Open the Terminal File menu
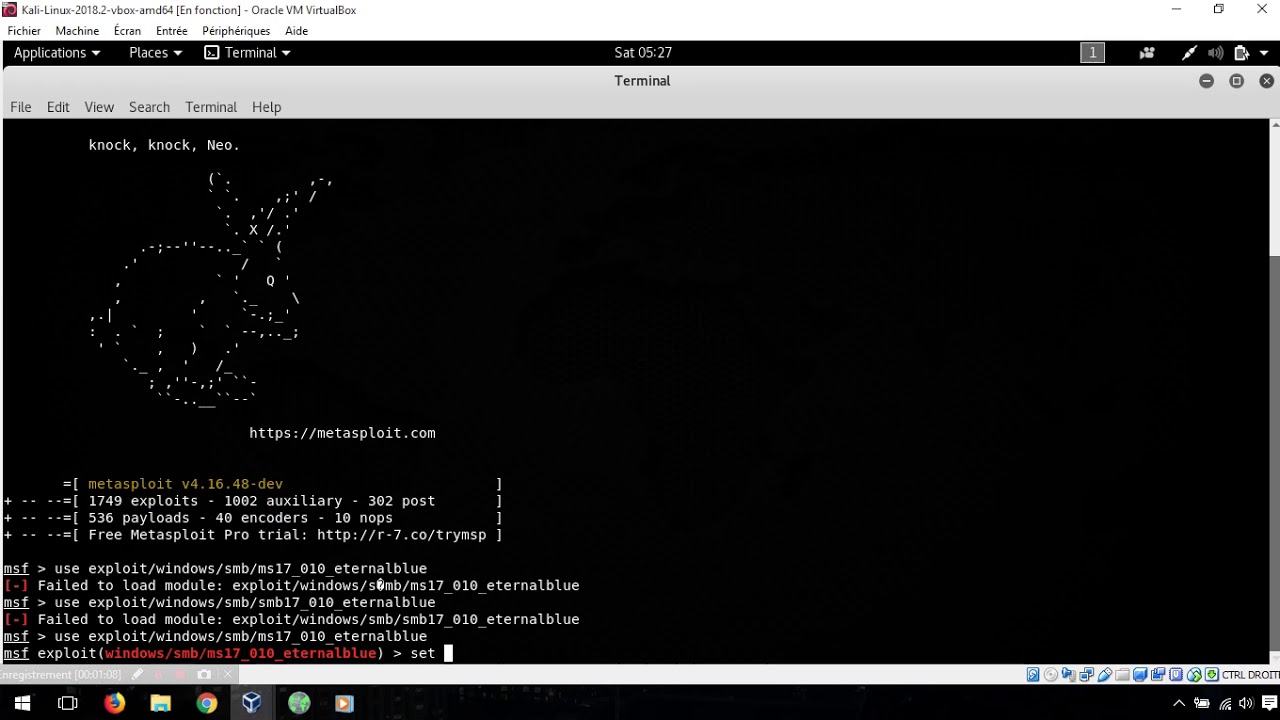 [x=21, y=107]
